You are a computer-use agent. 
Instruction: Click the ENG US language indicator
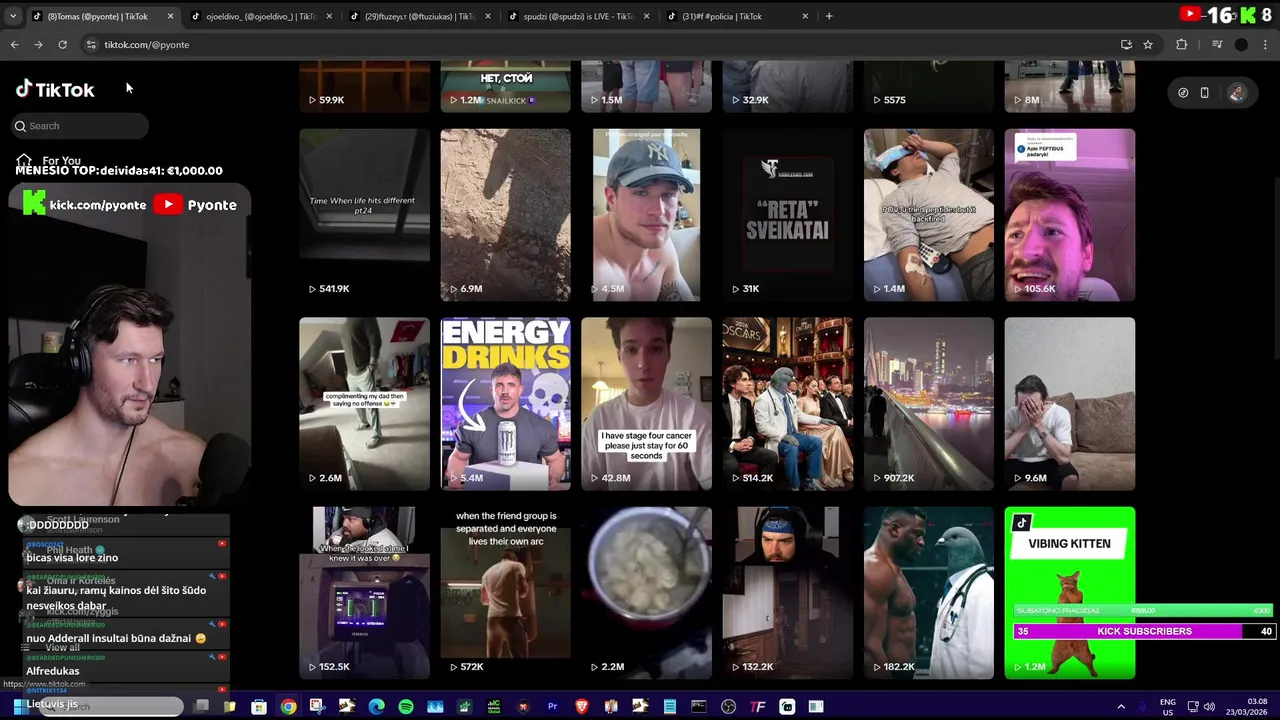point(1167,707)
